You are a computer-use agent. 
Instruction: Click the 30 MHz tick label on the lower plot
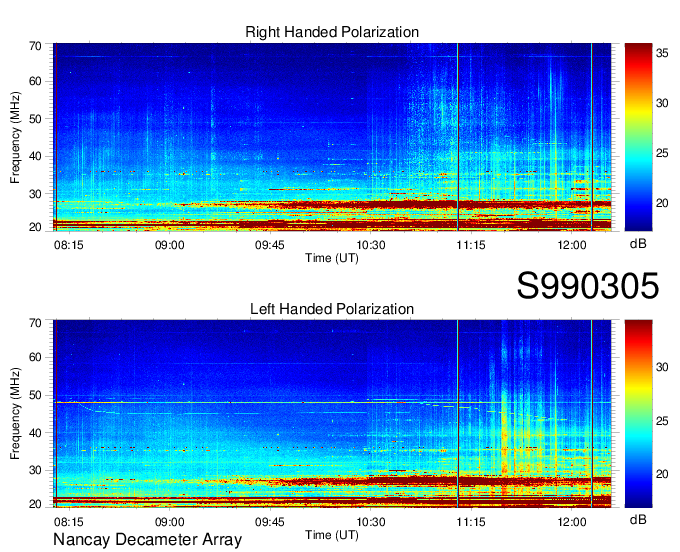[36, 470]
